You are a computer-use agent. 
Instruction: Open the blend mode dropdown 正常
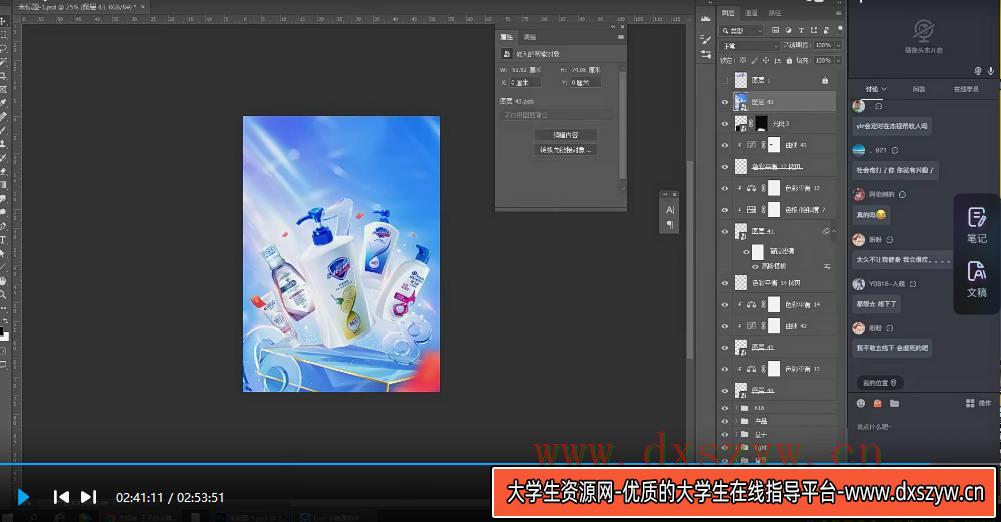[x=749, y=45]
